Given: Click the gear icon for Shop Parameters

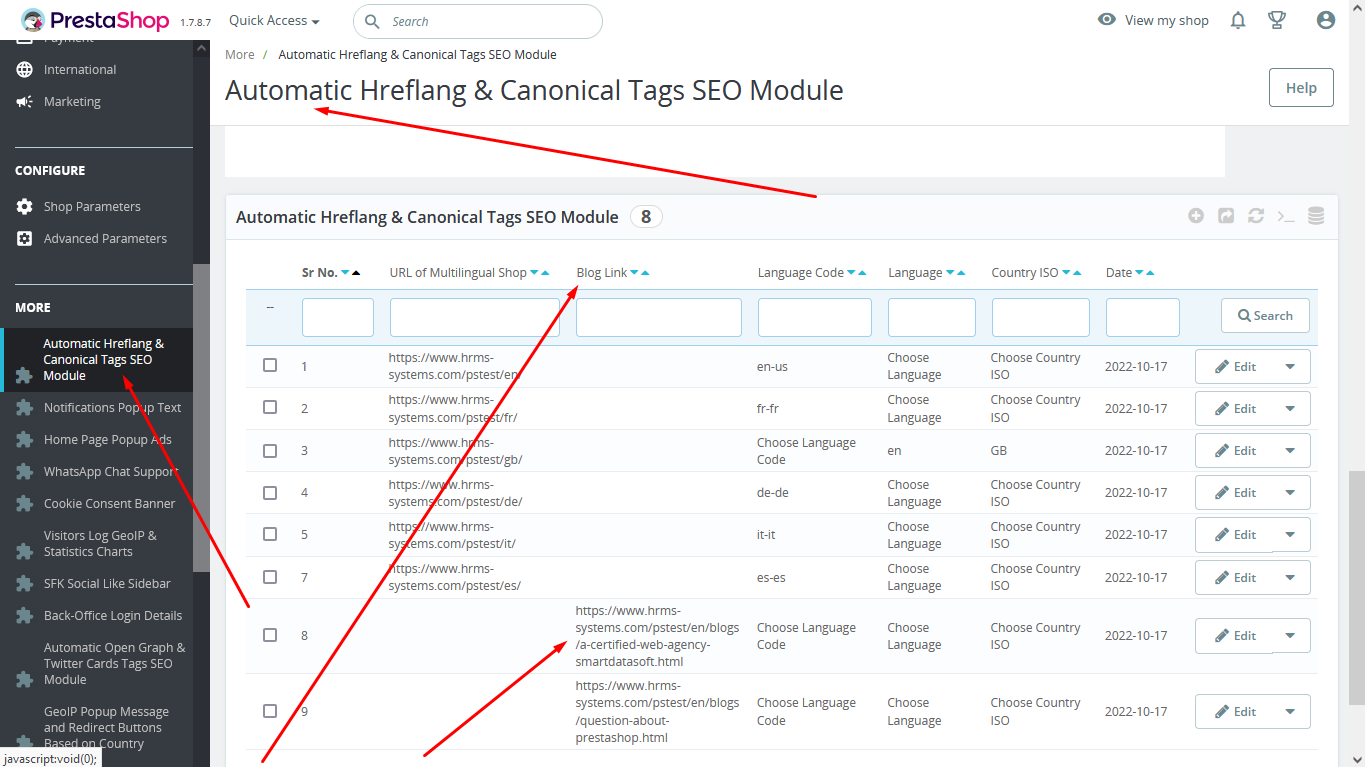Looking at the screenshot, I should click(24, 207).
